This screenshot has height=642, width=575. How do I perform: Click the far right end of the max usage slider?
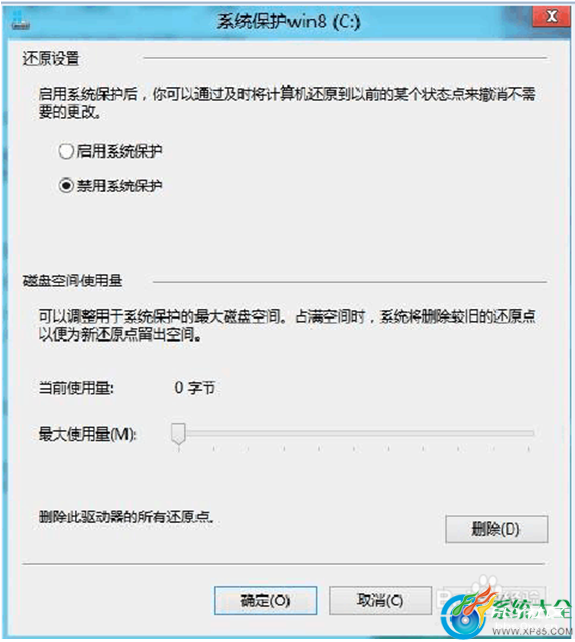531,433
